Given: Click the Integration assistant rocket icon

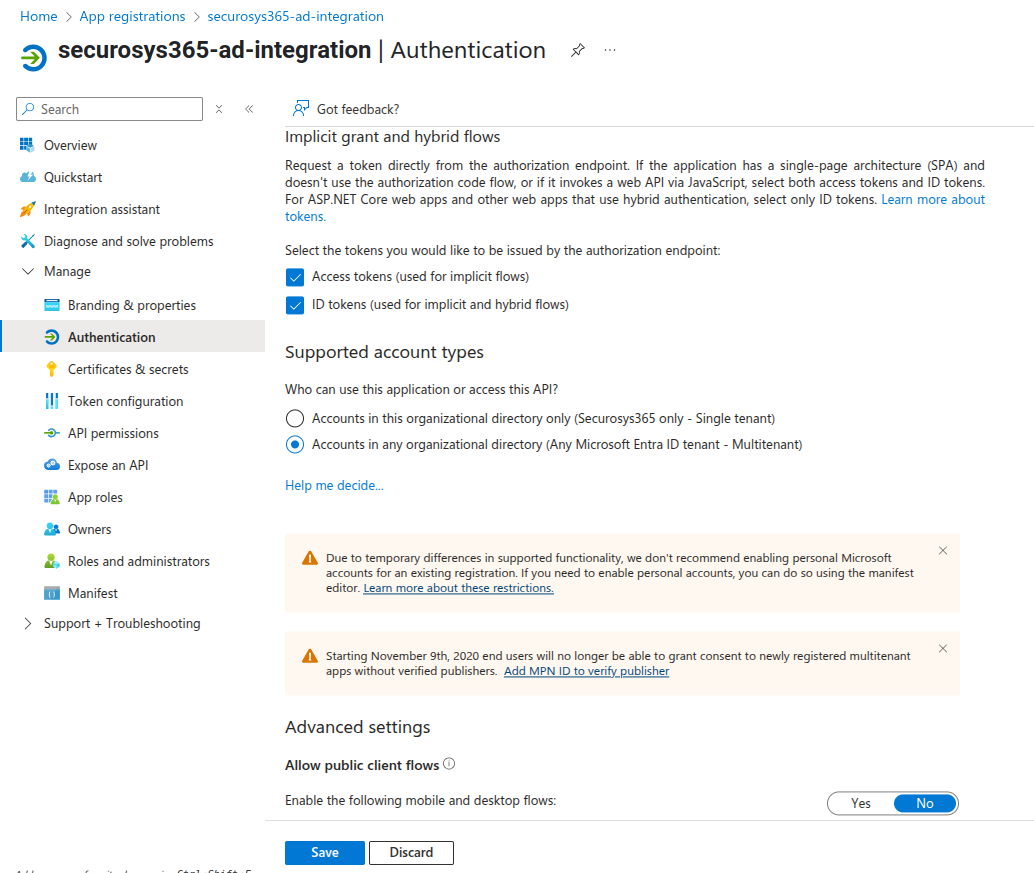Looking at the screenshot, I should (27, 209).
